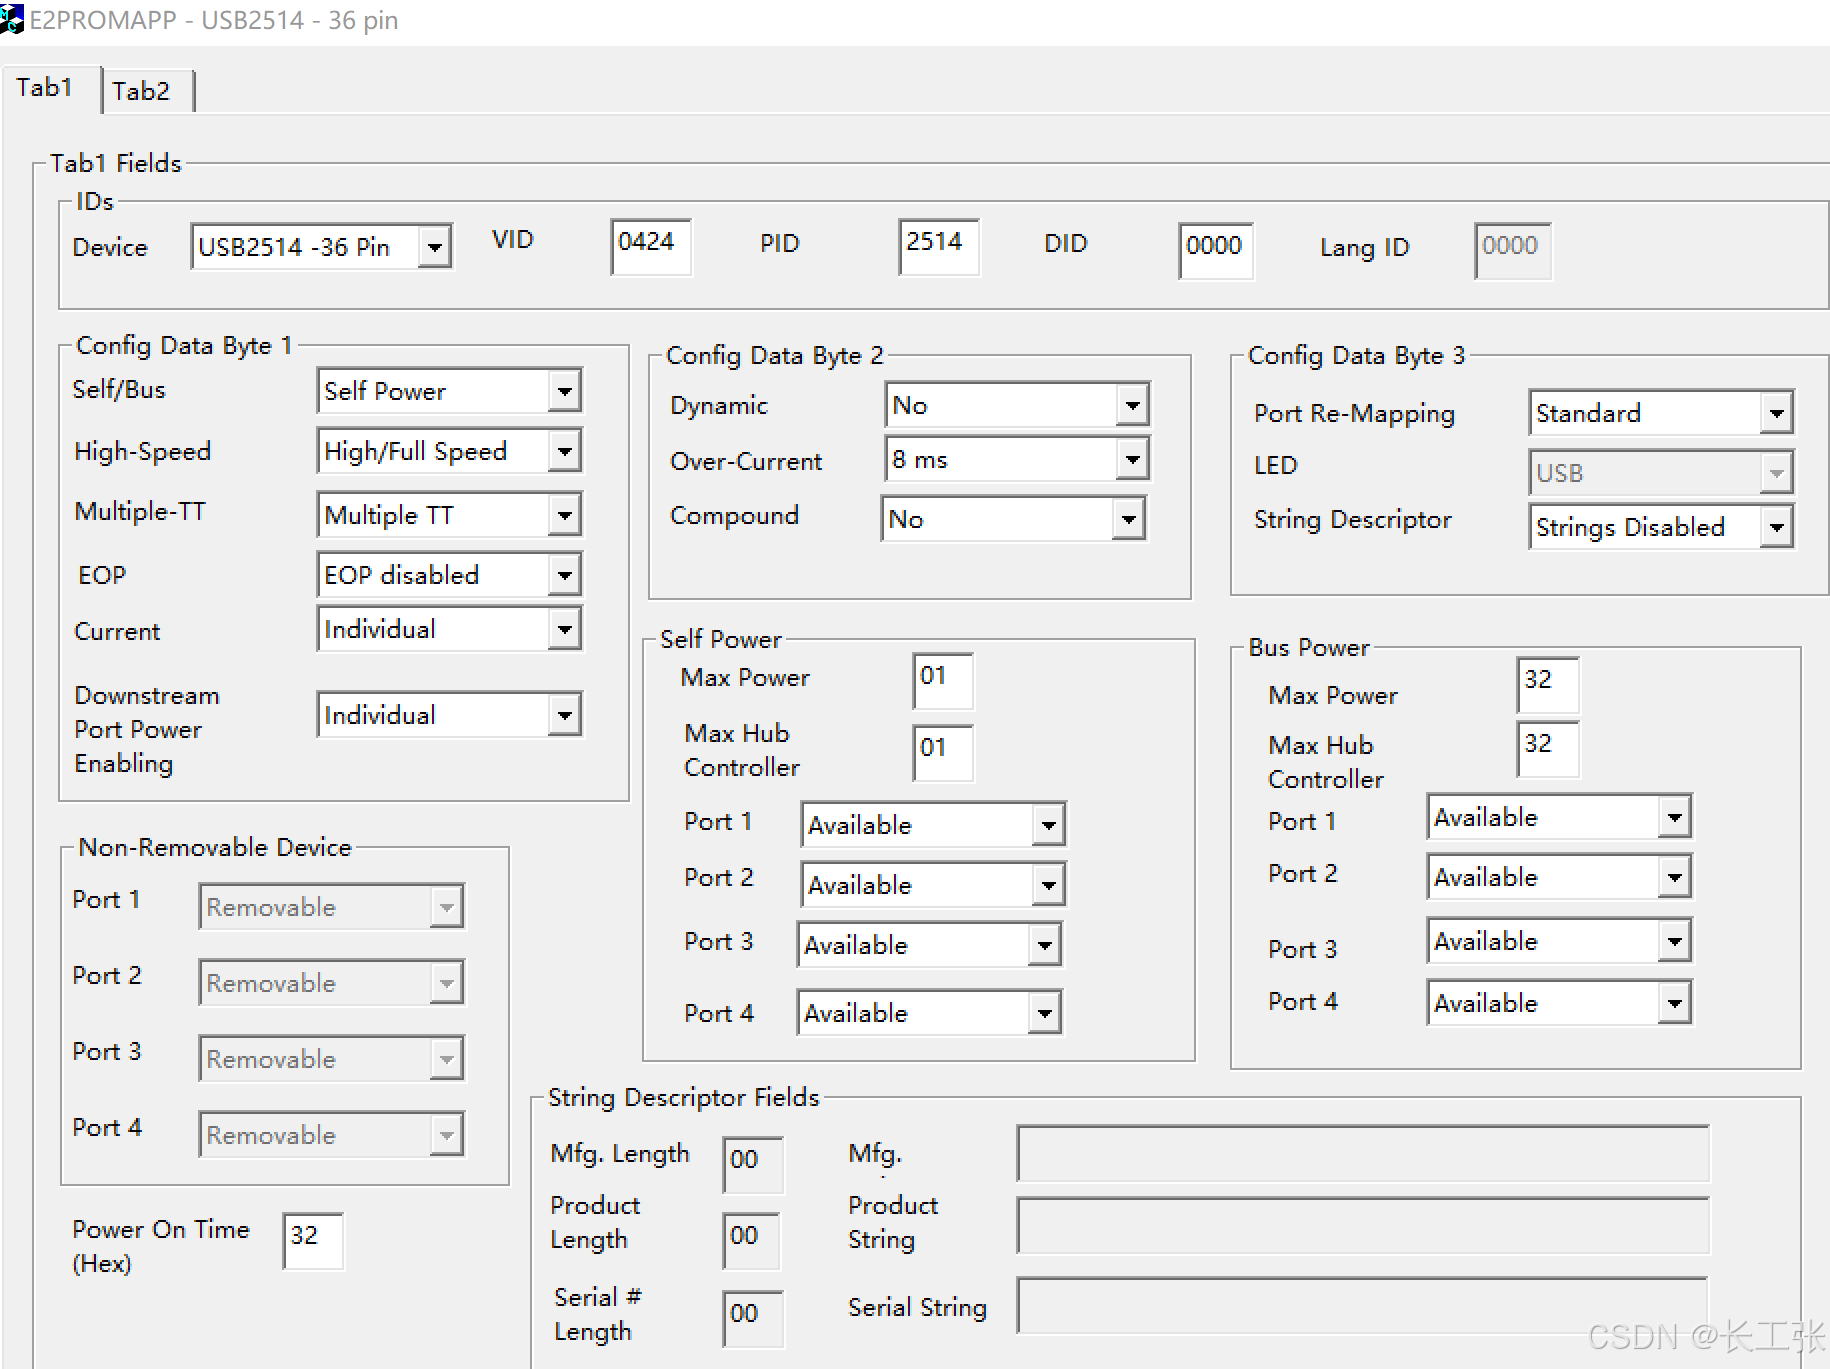
Task: Open the High-Speed dropdown
Action: coord(449,451)
